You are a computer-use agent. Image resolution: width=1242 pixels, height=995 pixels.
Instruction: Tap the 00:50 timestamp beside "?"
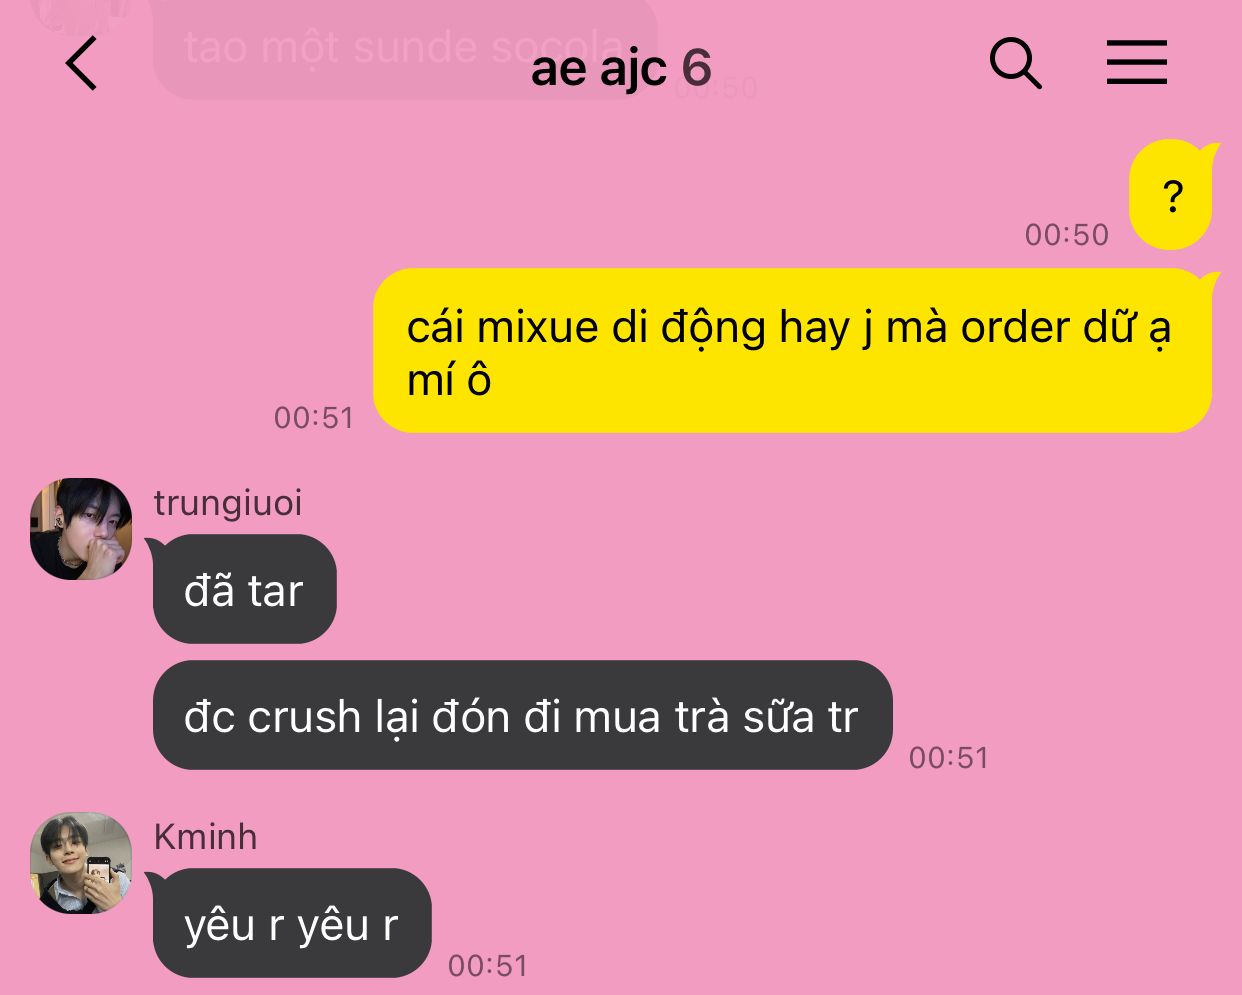point(1067,235)
